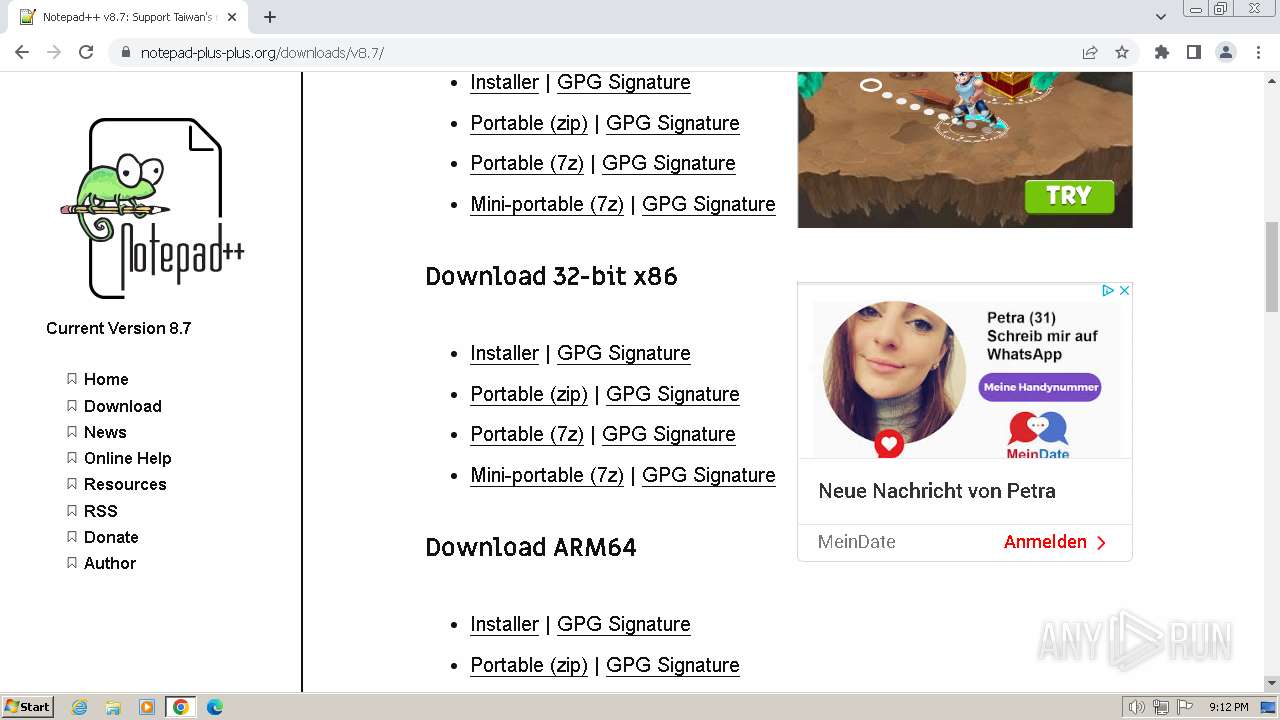Open the News sidebar link
Screen dimensions: 1280x720
tap(105, 432)
